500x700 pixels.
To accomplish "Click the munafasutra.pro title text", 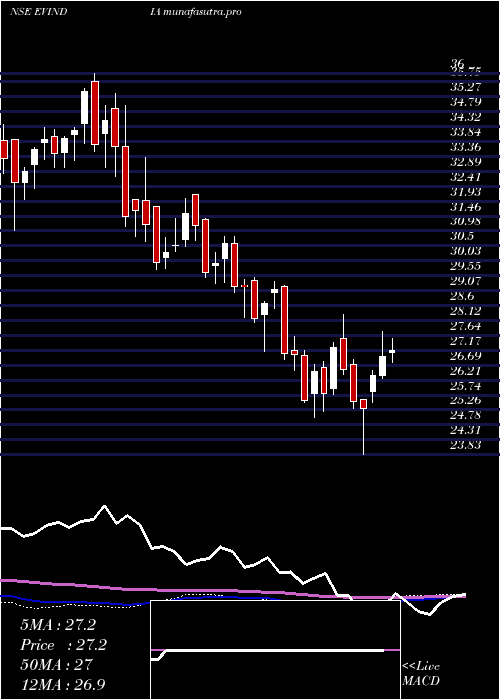I will (x=202, y=12).
